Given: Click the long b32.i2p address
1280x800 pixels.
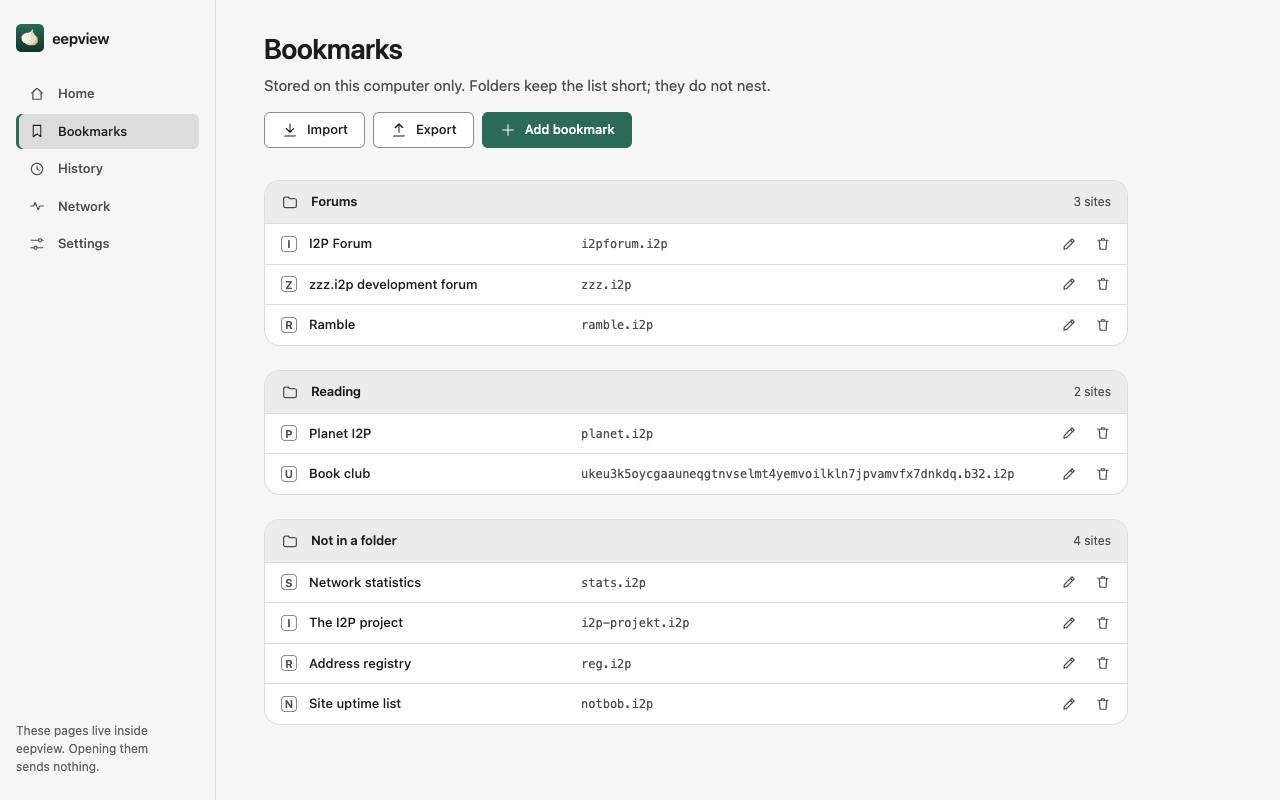Looking at the screenshot, I should [x=798, y=474].
